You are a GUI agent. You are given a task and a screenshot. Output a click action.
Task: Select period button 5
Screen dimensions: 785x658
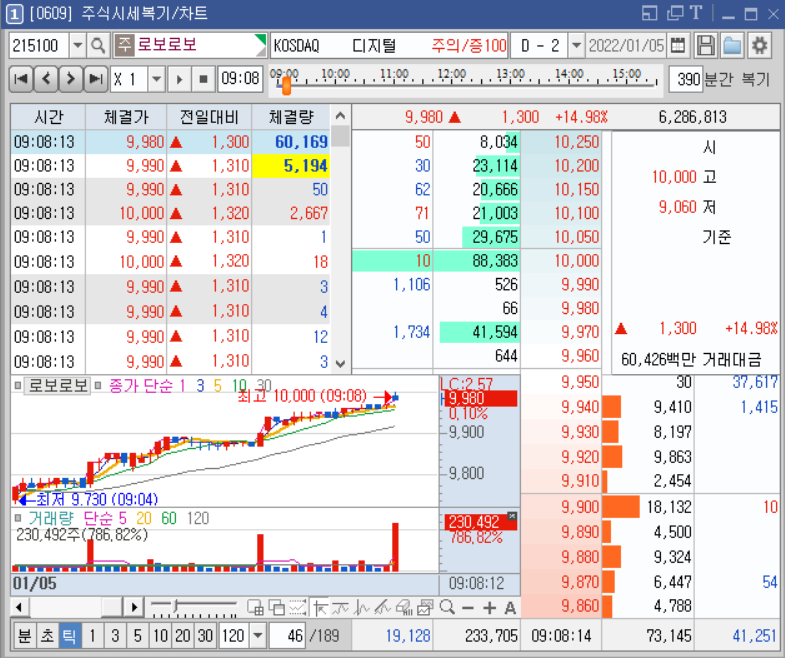click(x=137, y=636)
